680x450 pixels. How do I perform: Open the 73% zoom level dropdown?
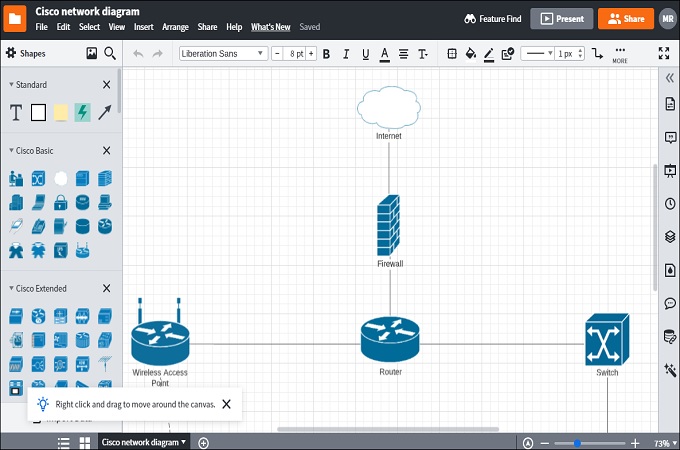662,442
